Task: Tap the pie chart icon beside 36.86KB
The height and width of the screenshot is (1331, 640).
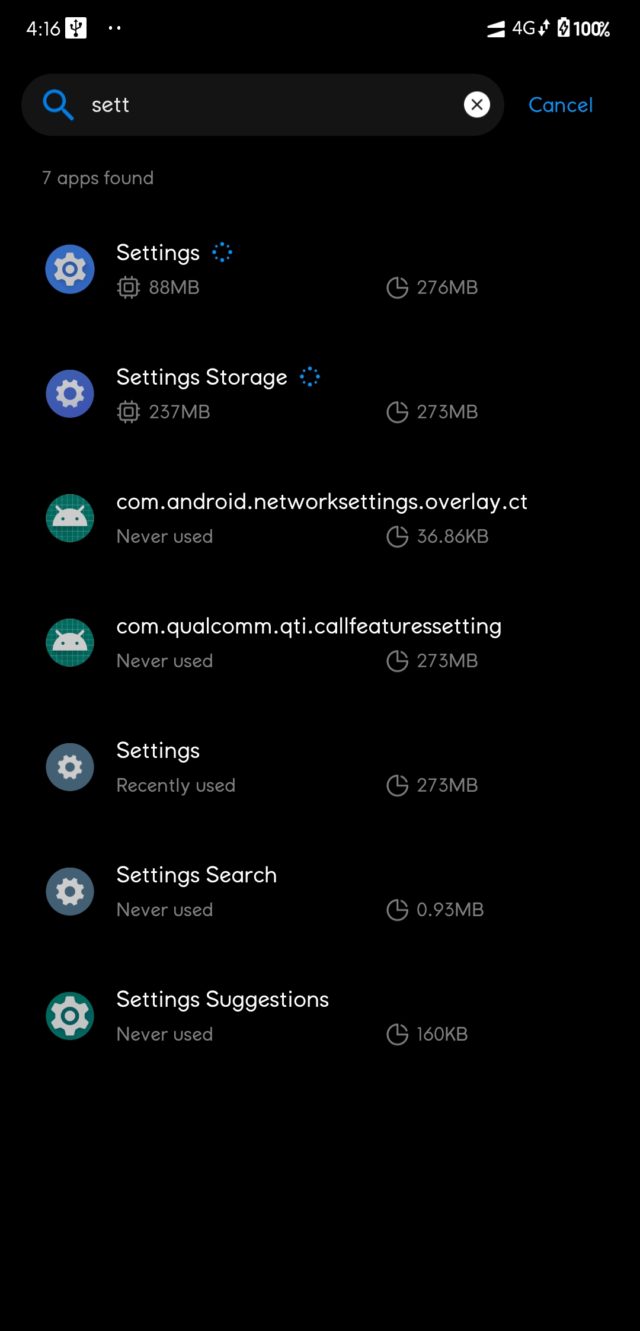Action: [397, 536]
